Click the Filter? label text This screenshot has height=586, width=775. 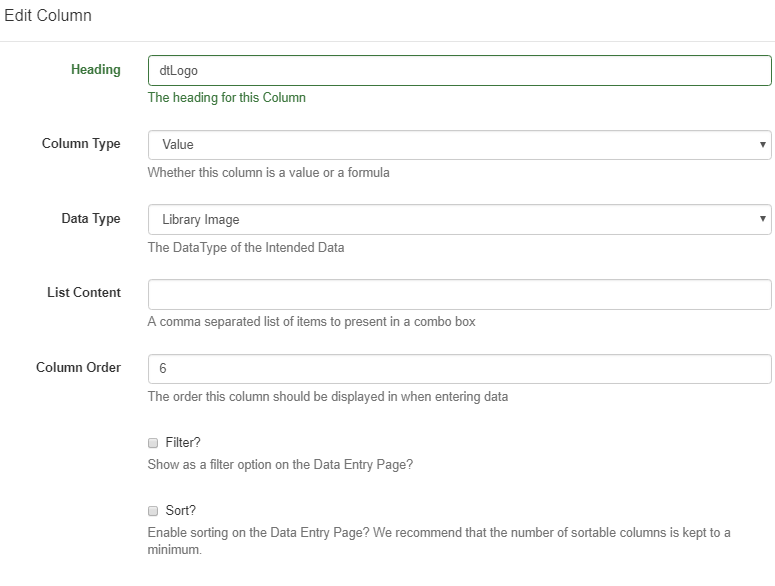183,442
